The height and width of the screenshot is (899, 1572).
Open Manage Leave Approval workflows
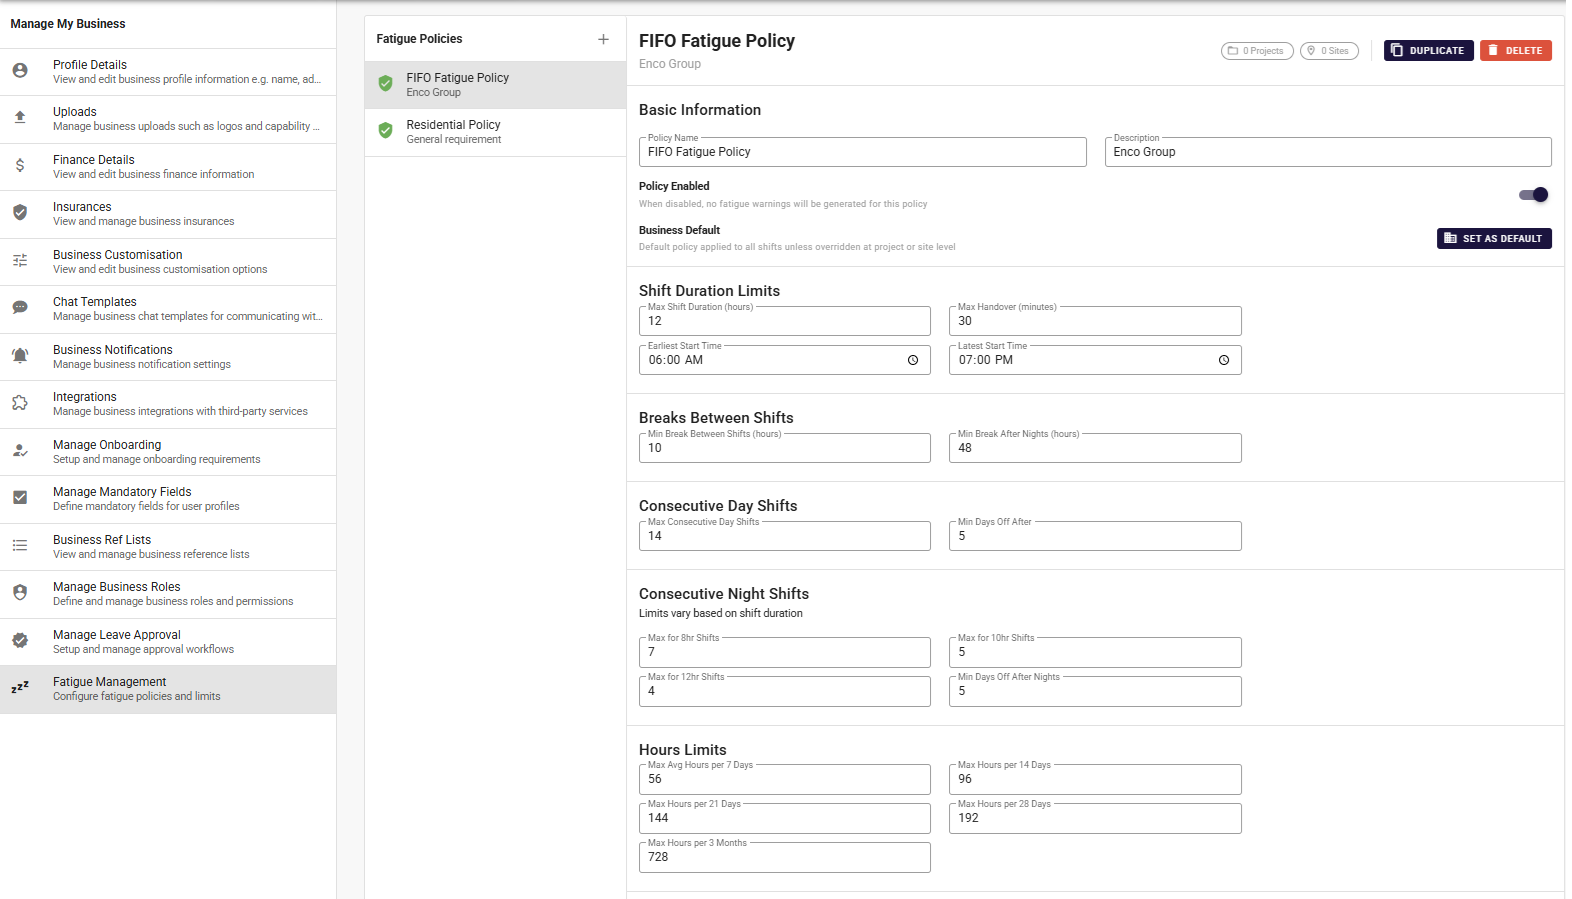coord(168,642)
